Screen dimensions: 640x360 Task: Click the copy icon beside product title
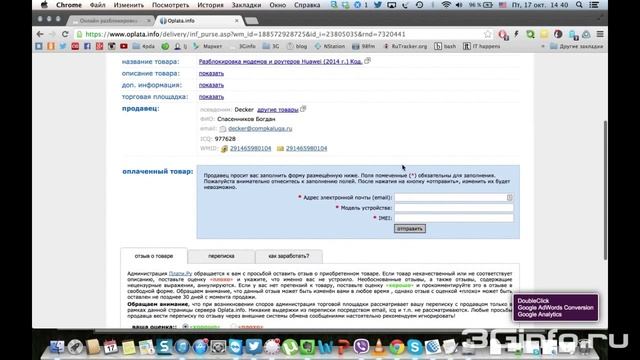(x=367, y=61)
